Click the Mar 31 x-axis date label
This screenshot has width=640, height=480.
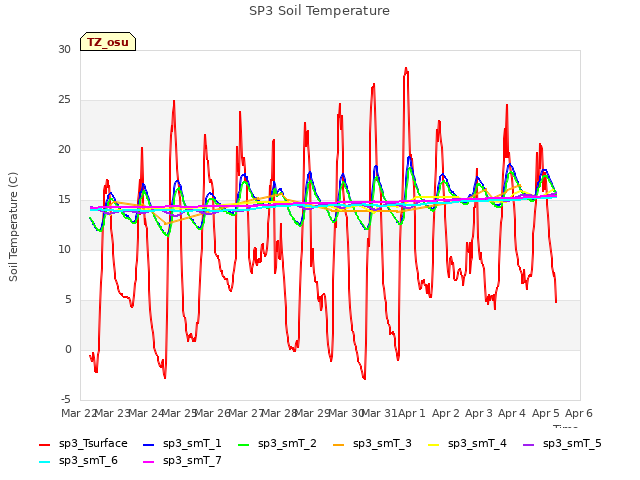[x=379, y=413]
